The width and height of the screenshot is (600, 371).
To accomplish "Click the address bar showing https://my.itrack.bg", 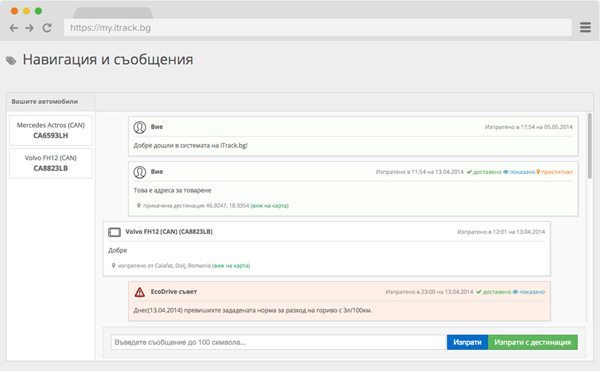I will (x=318, y=28).
